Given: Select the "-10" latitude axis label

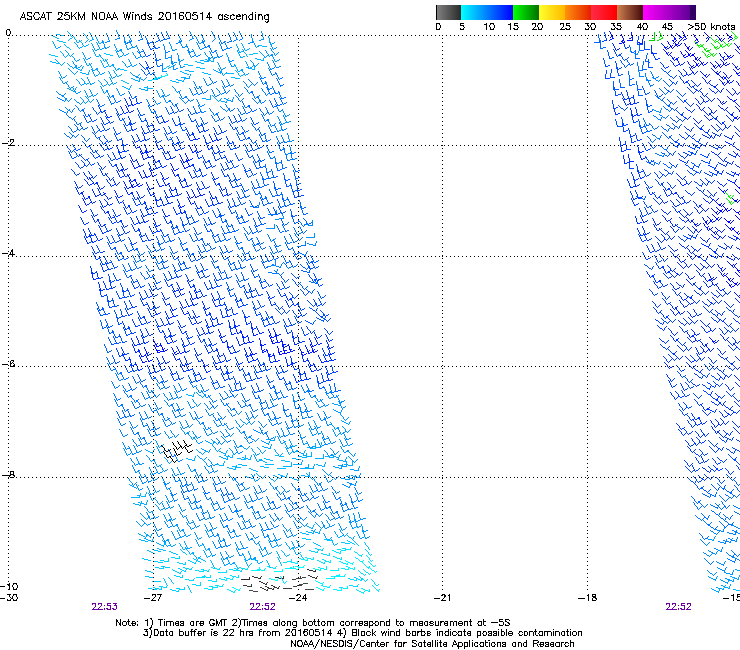Looking at the screenshot, I should [x=9, y=586].
